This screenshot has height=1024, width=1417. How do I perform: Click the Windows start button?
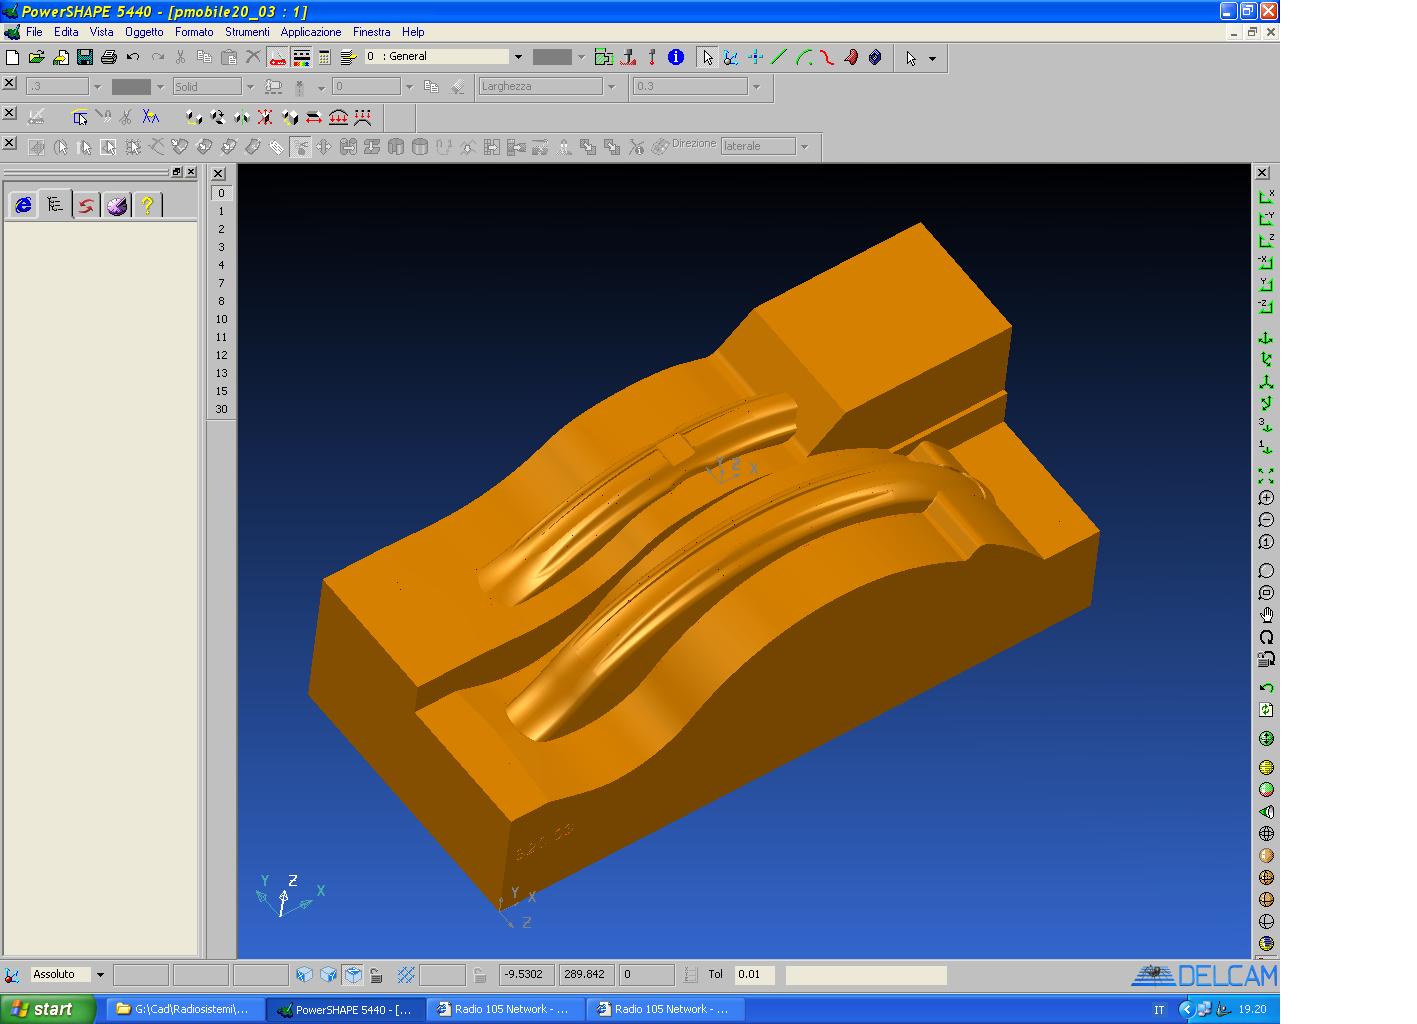[x=47, y=1009]
